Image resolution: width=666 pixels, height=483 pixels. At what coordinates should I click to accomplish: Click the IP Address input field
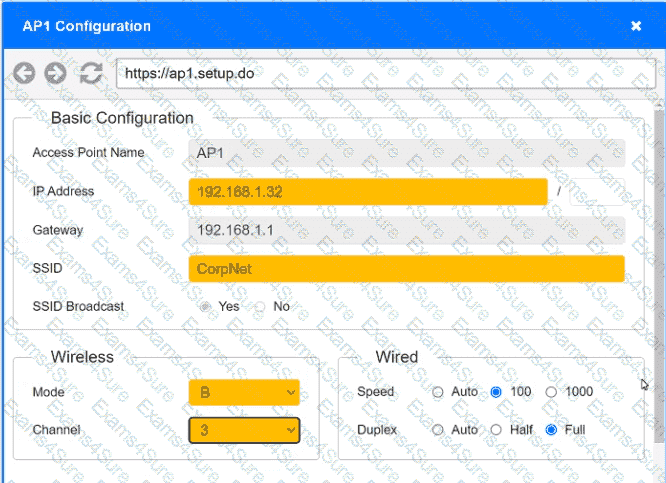point(367,192)
